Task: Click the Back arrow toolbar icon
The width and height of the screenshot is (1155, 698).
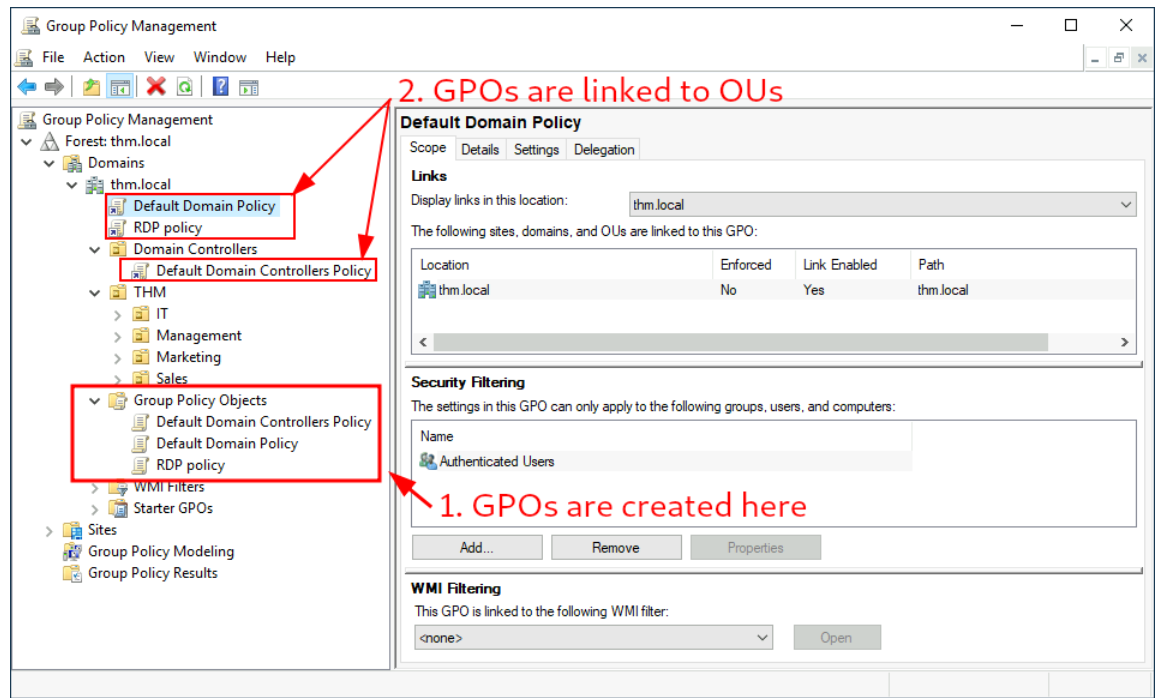Action: [x=27, y=87]
